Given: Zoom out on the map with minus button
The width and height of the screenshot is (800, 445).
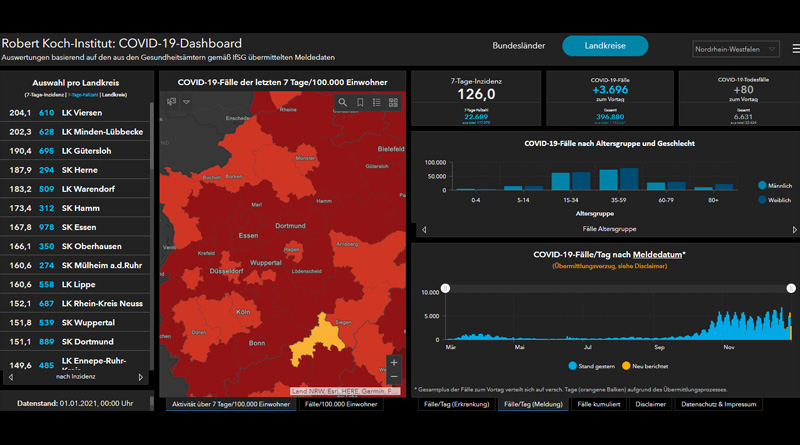Looking at the screenshot, I should pos(394,377).
